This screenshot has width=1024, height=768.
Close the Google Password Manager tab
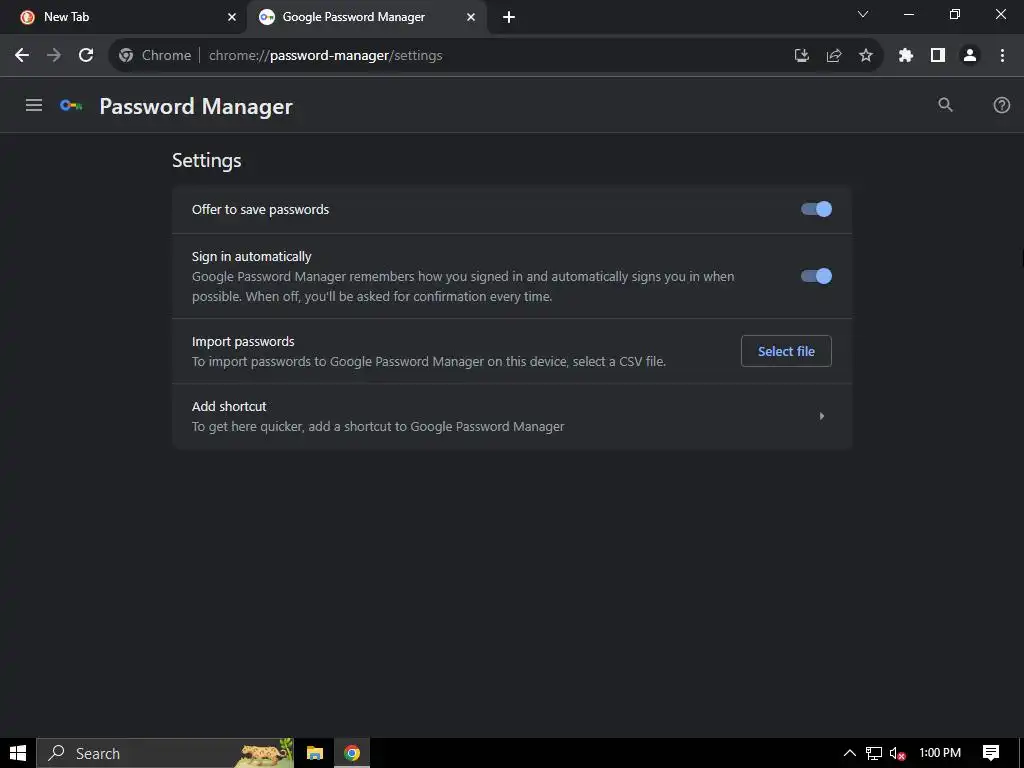click(471, 18)
